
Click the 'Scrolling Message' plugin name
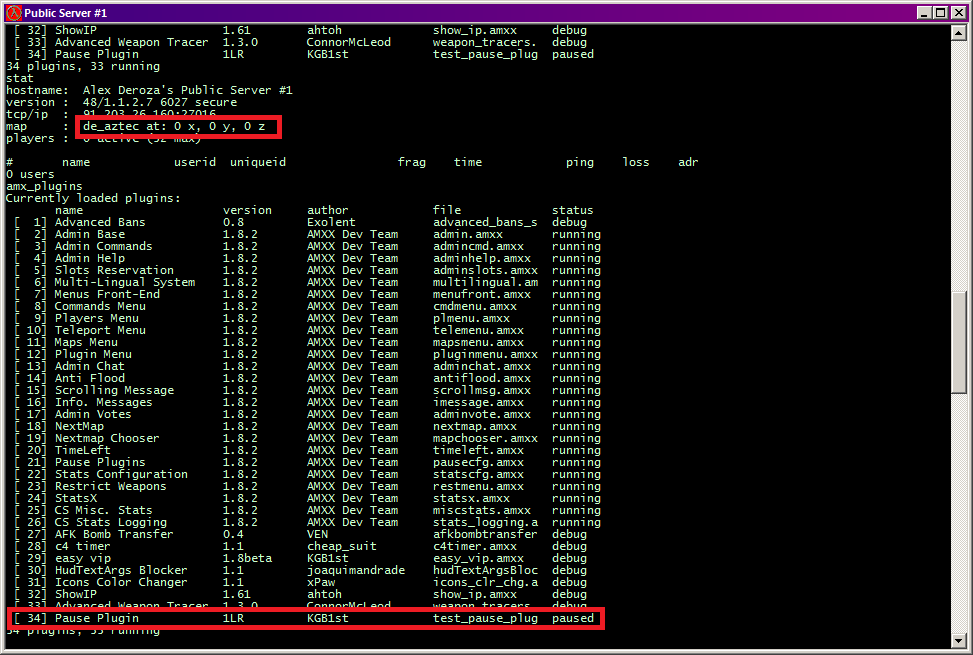pyautogui.click(x=114, y=390)
